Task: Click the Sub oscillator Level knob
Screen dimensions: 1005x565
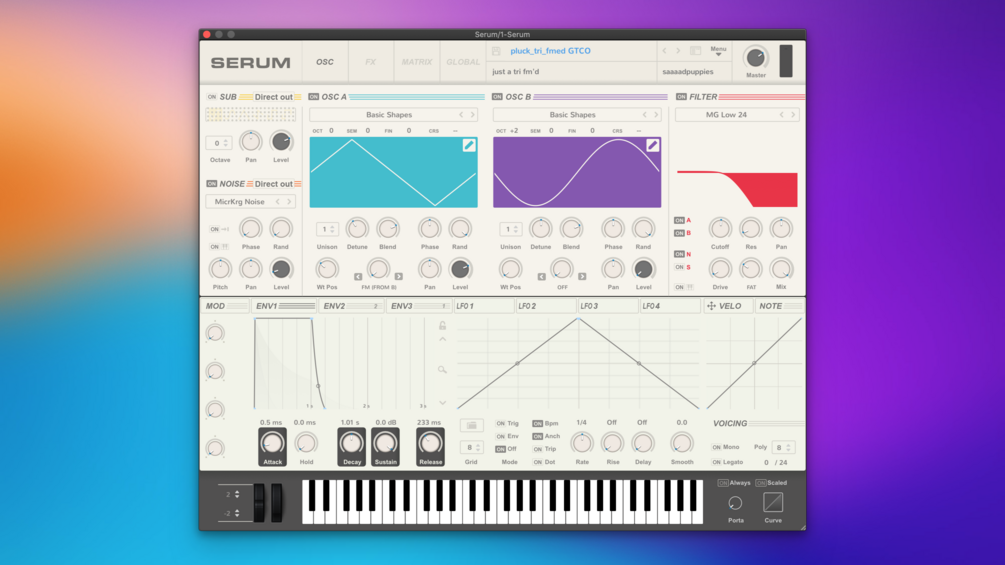Action: 281,142
